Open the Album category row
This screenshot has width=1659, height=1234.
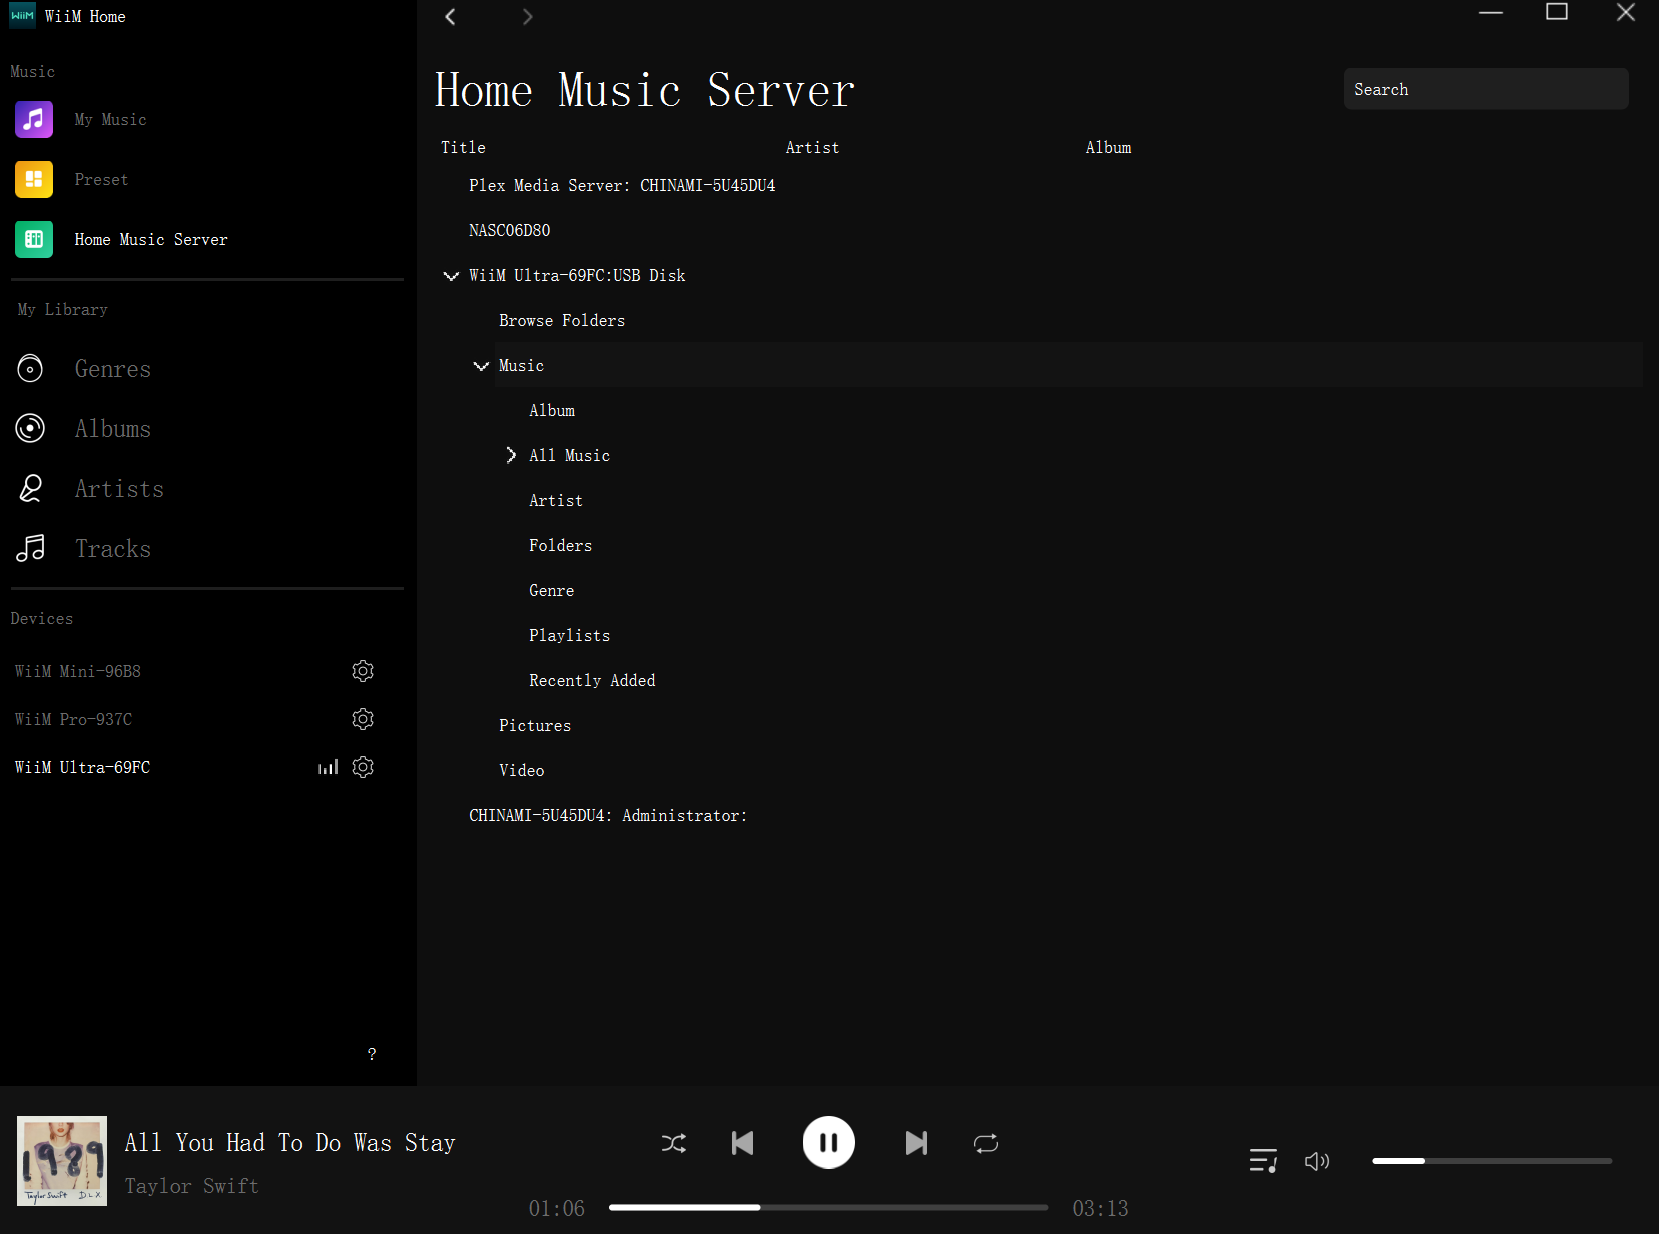[x=552, y=410]
